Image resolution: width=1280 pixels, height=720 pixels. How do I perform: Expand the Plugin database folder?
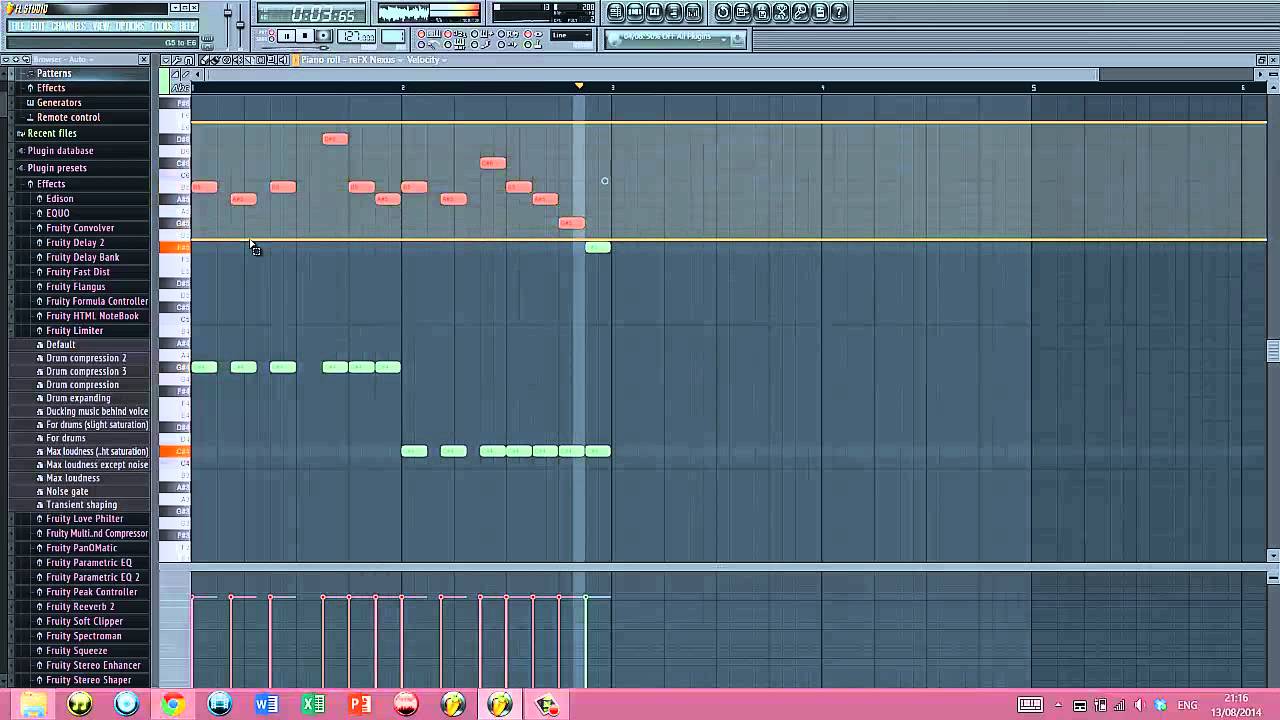60,151
